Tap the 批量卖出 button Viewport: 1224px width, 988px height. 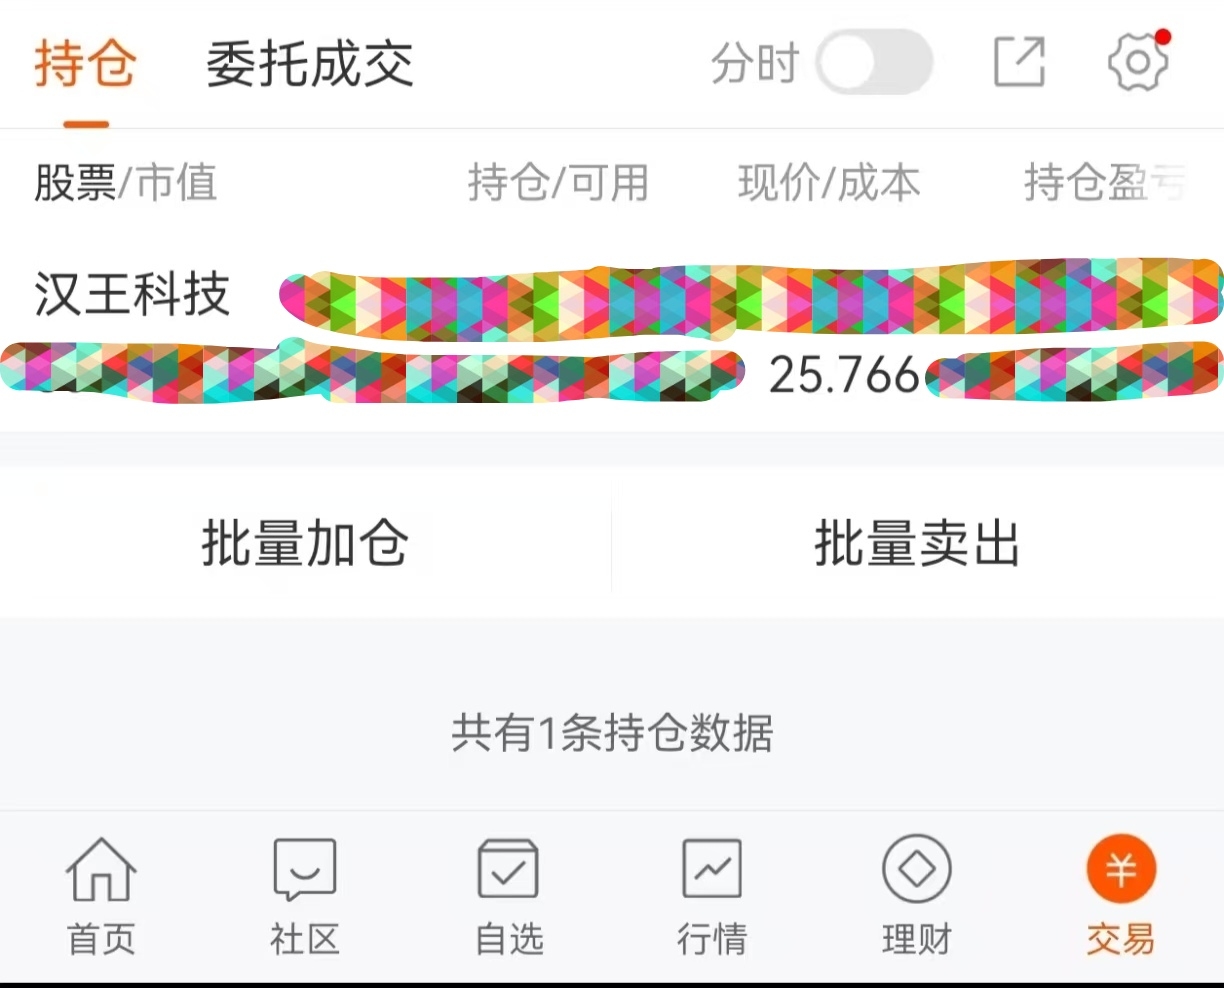[x=918, y=544]
